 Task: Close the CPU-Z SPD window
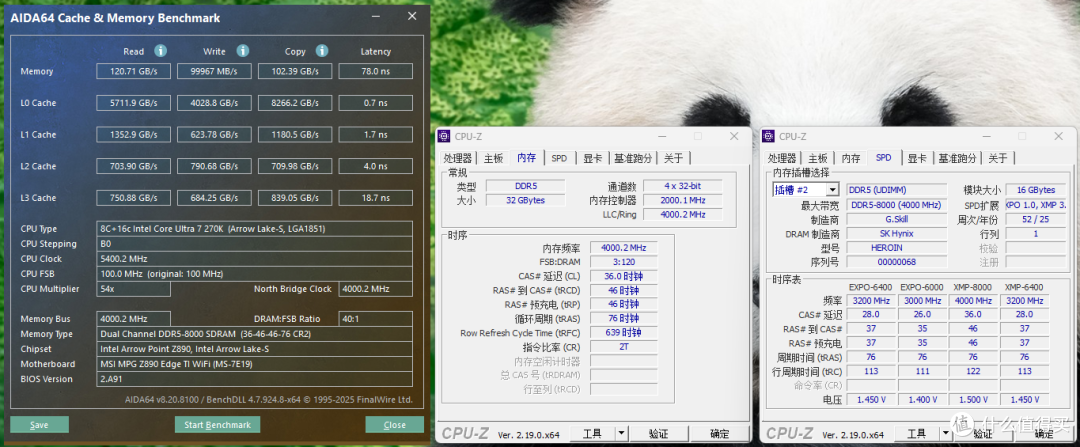tap(1059, 136)
